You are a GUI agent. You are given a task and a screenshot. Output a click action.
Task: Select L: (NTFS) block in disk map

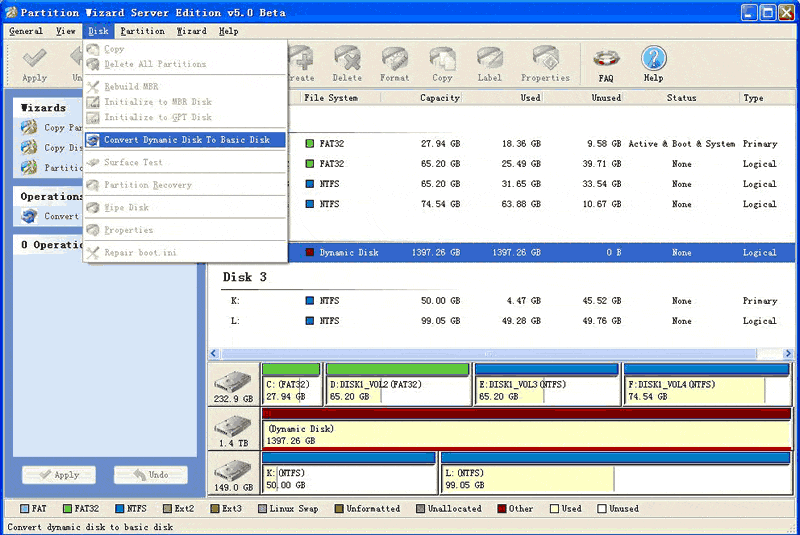pyautogui.click(x=616, y=473)
